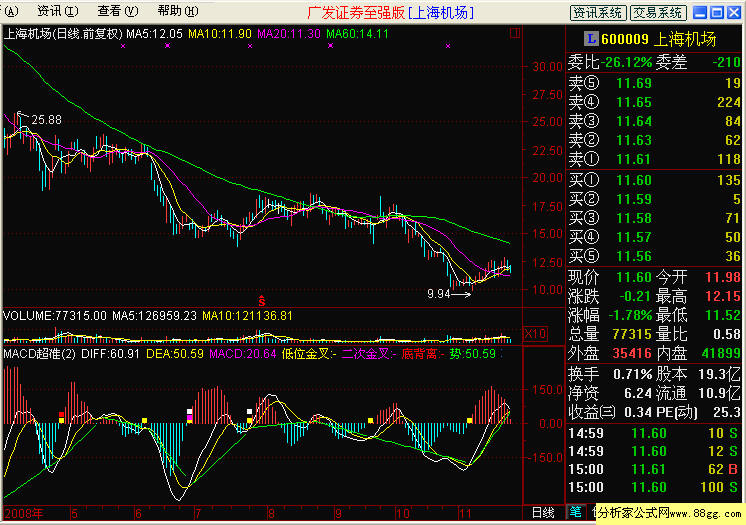Click the 卖④ price 11.65

(x=634, y=102)
